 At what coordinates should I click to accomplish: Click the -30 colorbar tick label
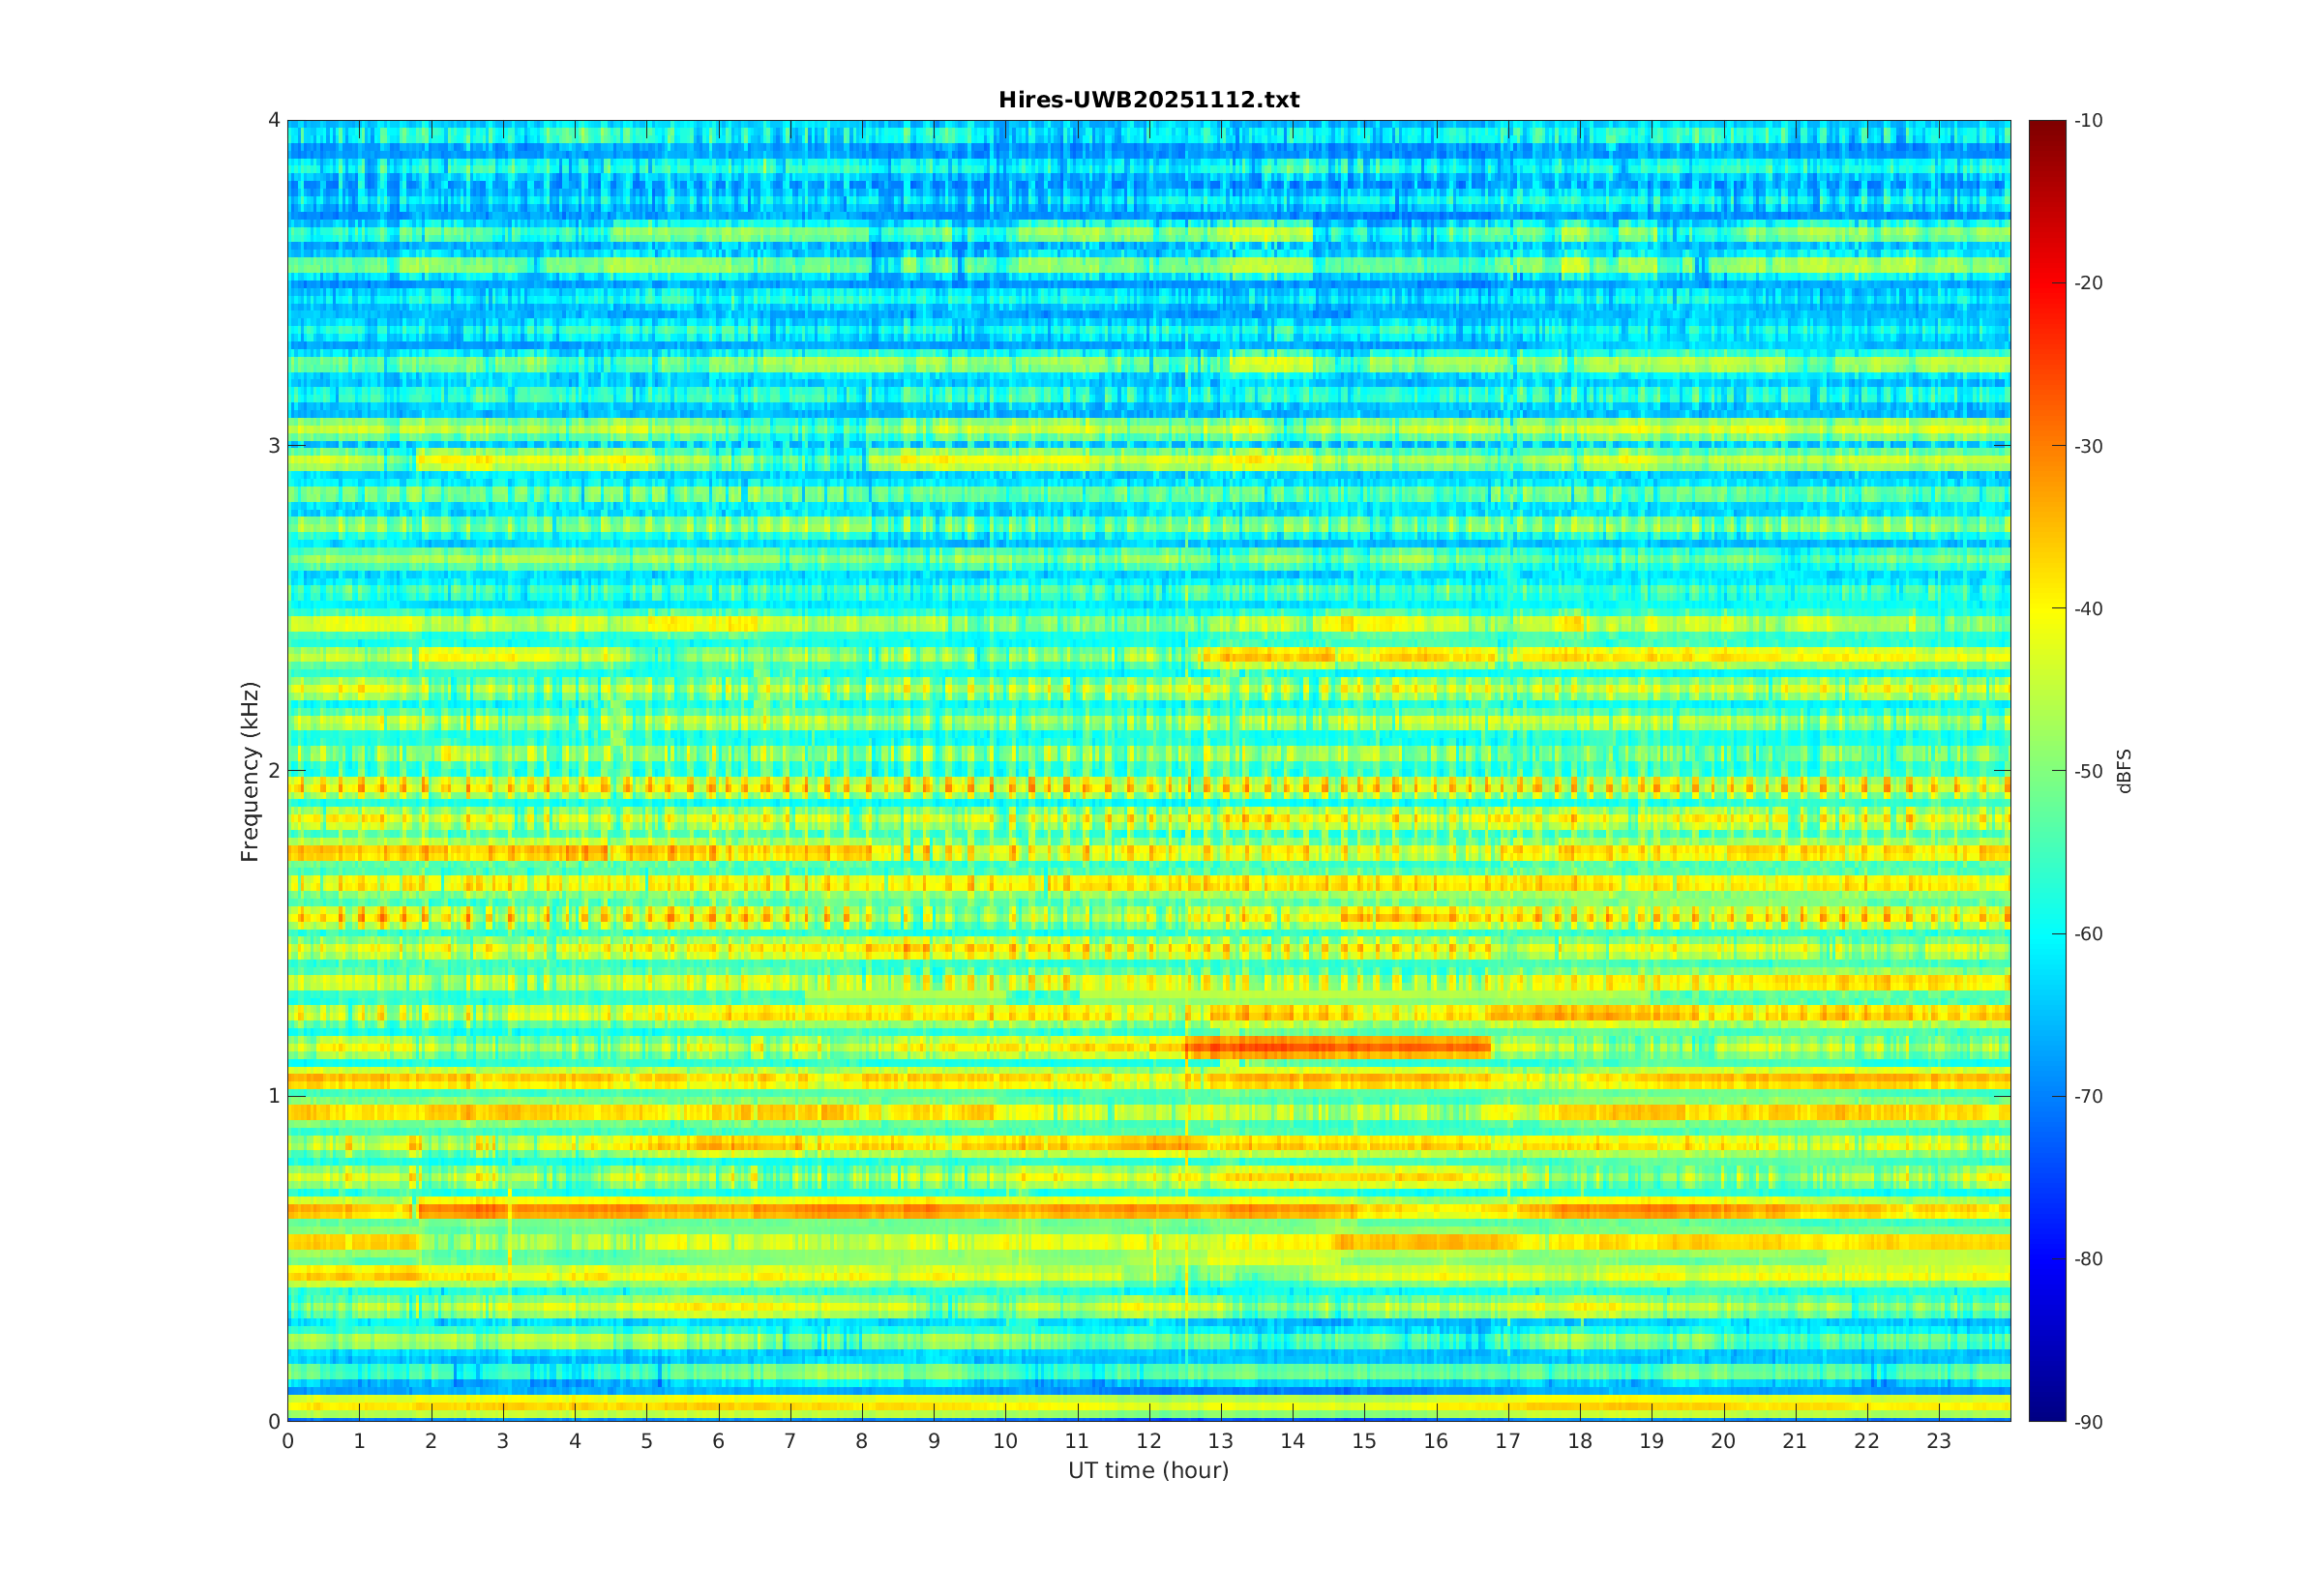click(x=2087, y=446)
